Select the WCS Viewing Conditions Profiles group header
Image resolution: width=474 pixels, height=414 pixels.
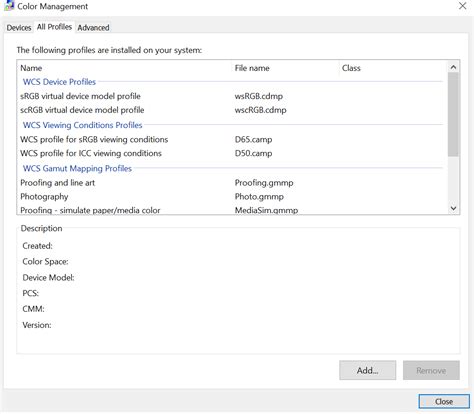click(x=82, y=125)
